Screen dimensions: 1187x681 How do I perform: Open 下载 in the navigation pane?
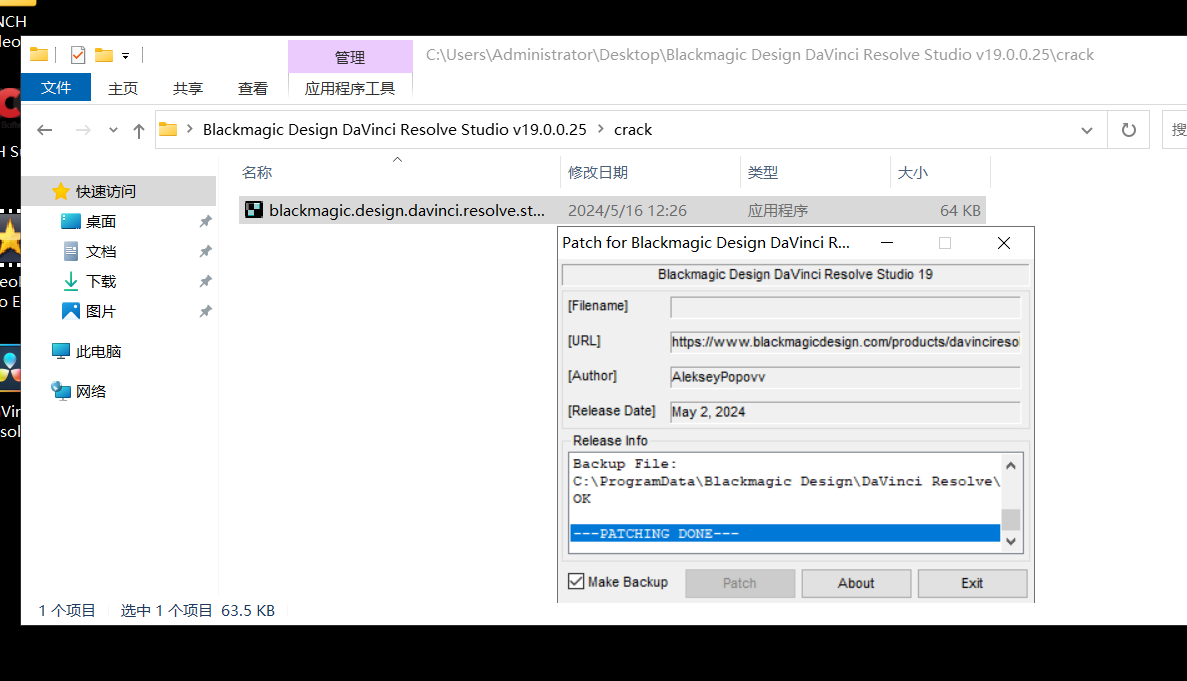click(x=101, y=281)
